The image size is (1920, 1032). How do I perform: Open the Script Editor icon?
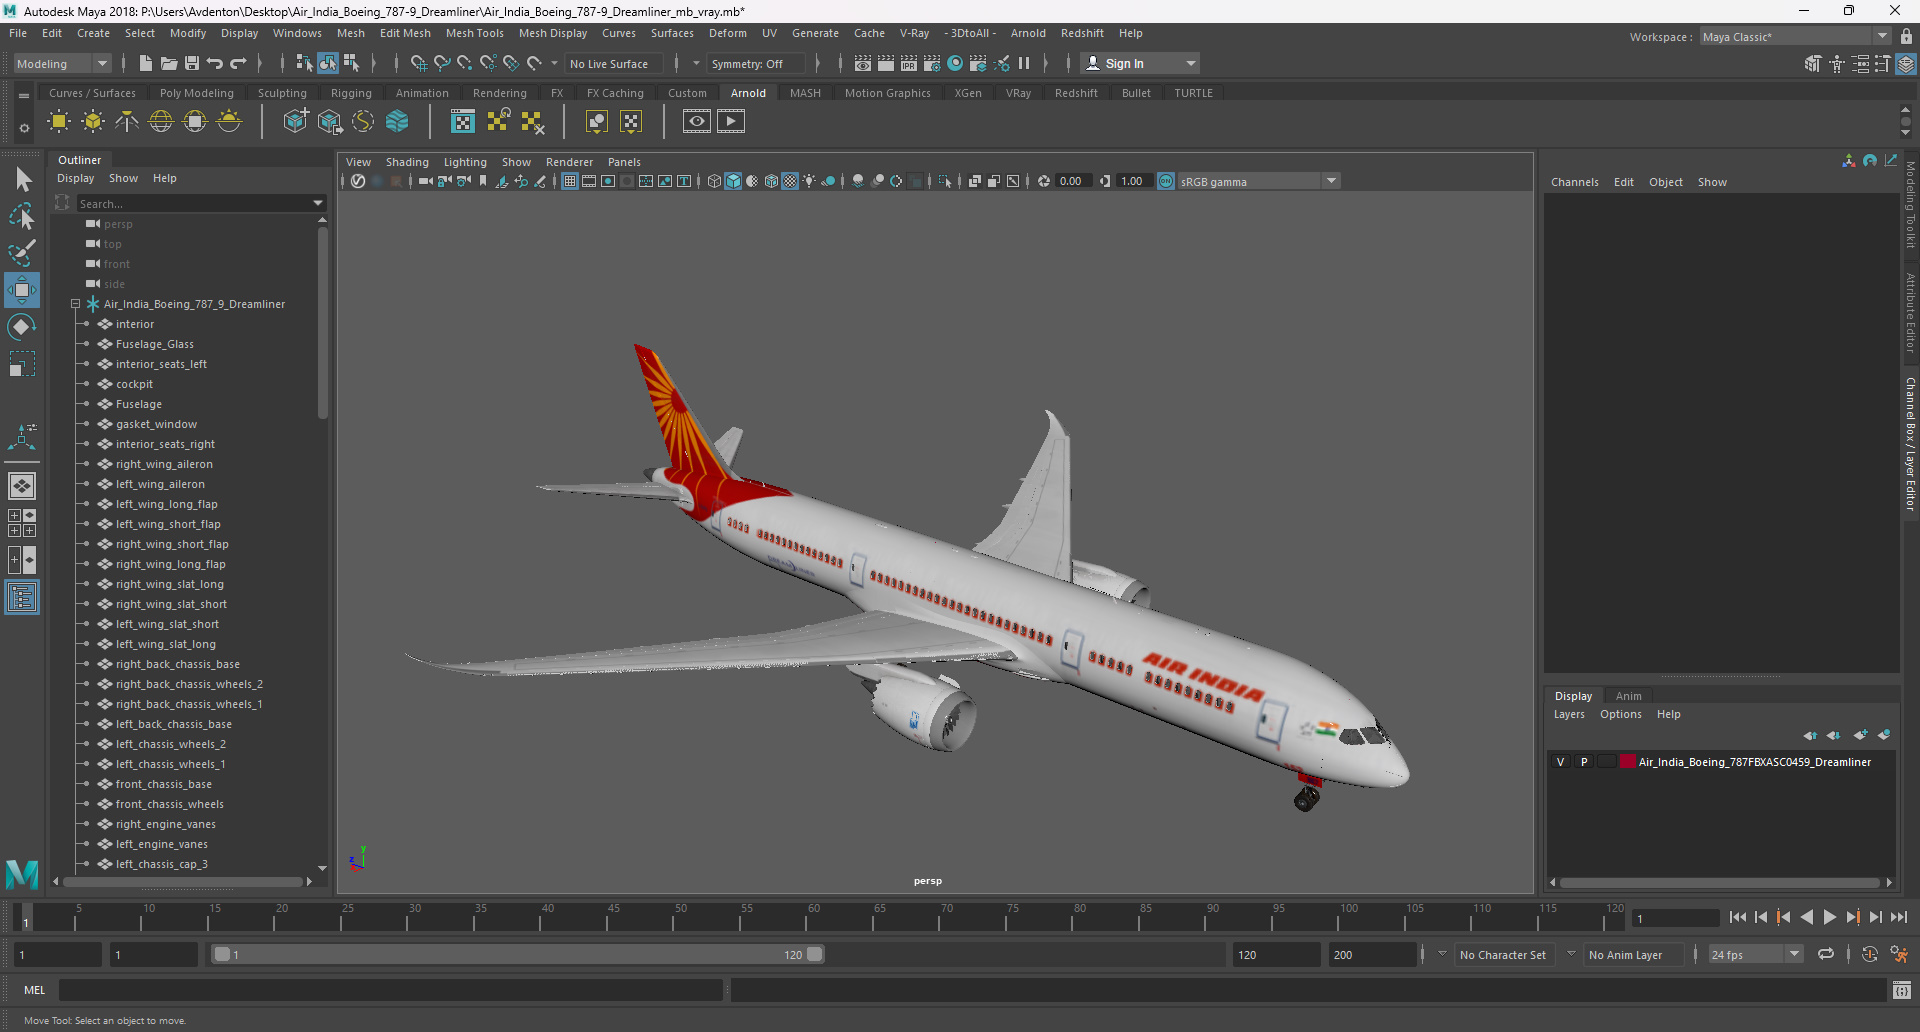1902,990
